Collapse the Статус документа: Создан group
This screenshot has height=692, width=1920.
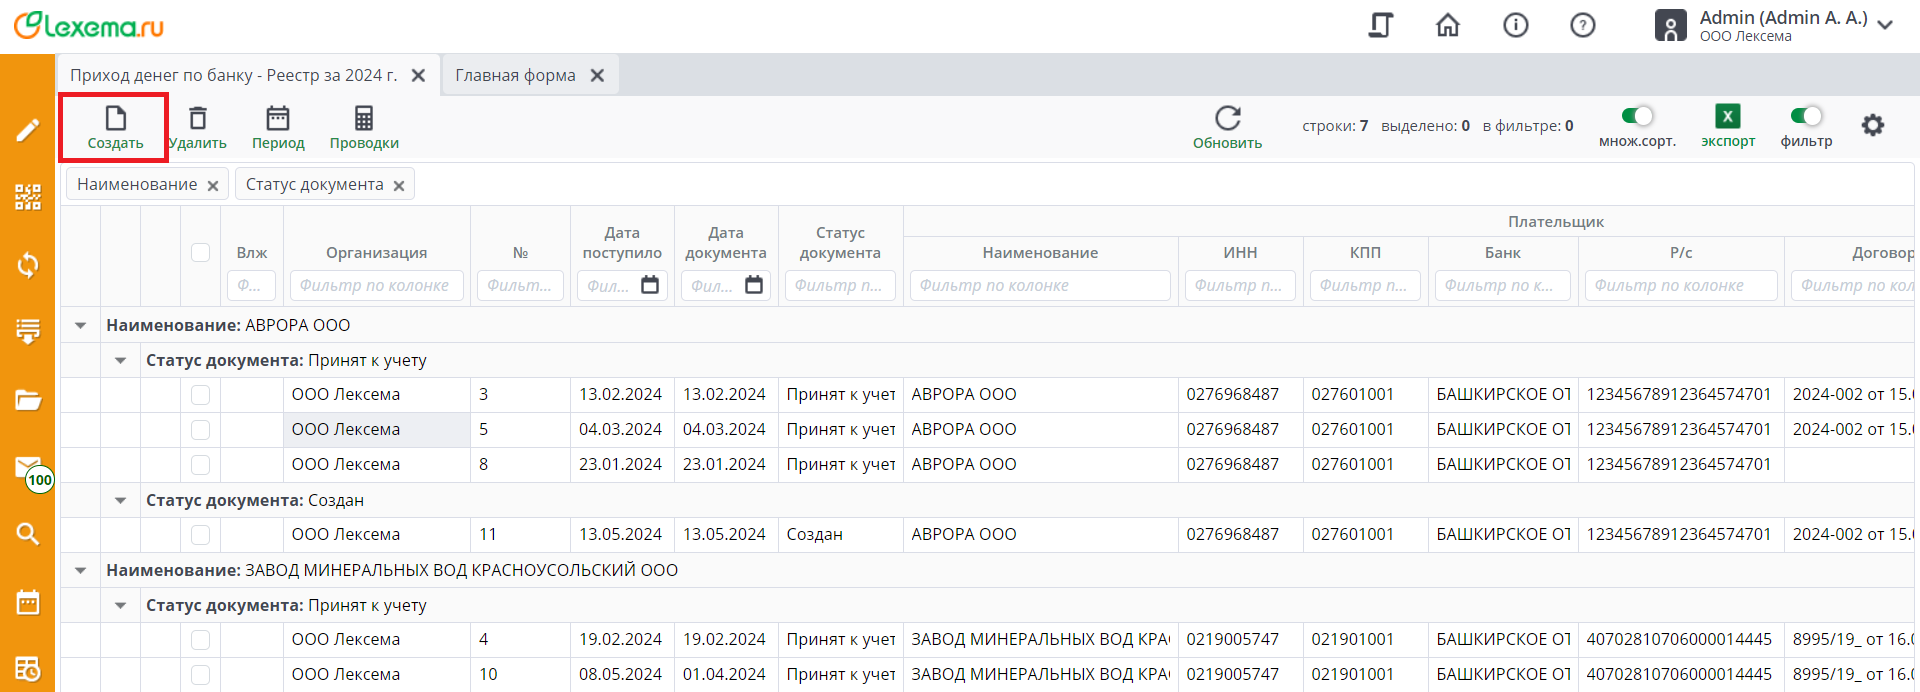coord(121,500)
